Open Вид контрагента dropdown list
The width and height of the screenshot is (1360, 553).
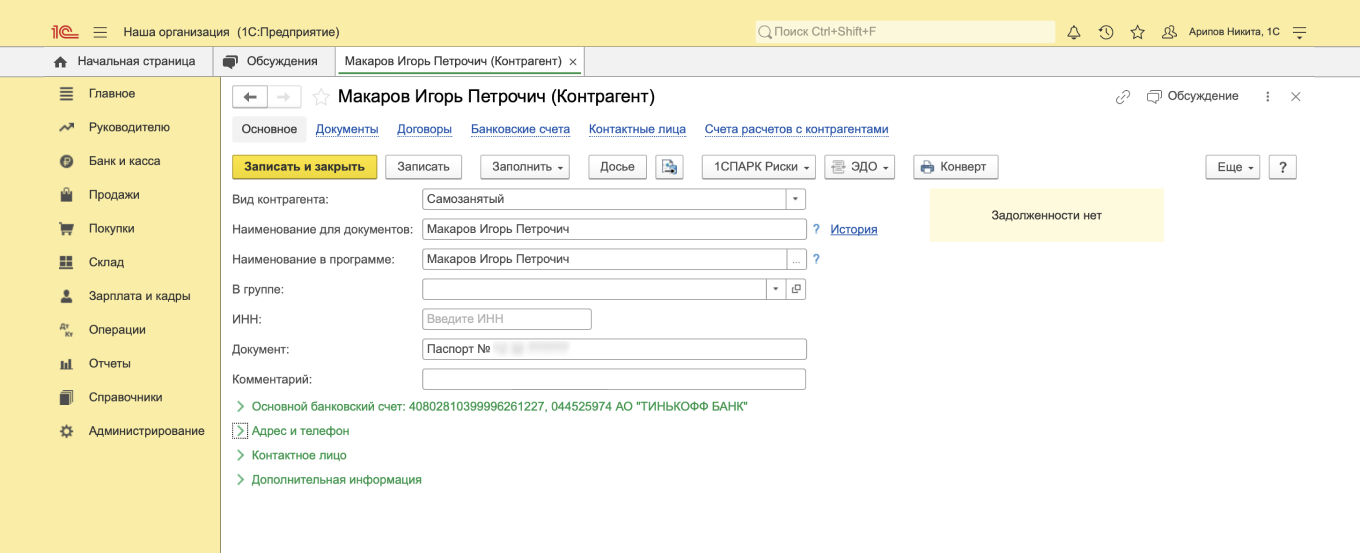(x=796, y=199)
